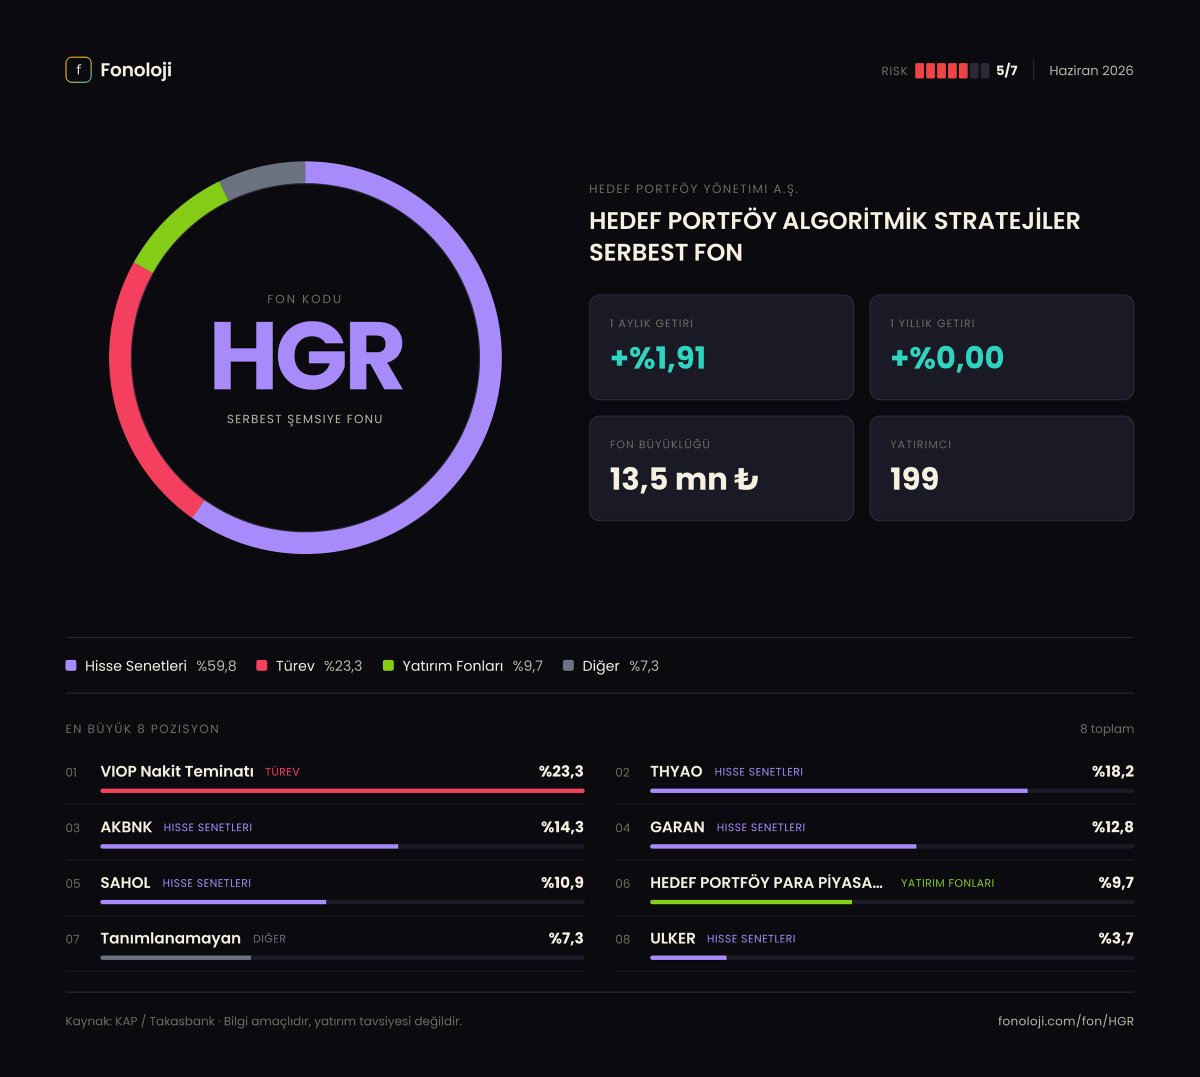1200x1077 pixels.
Task: Click the ULKER purple progress bar
Action: pos(688,959)
